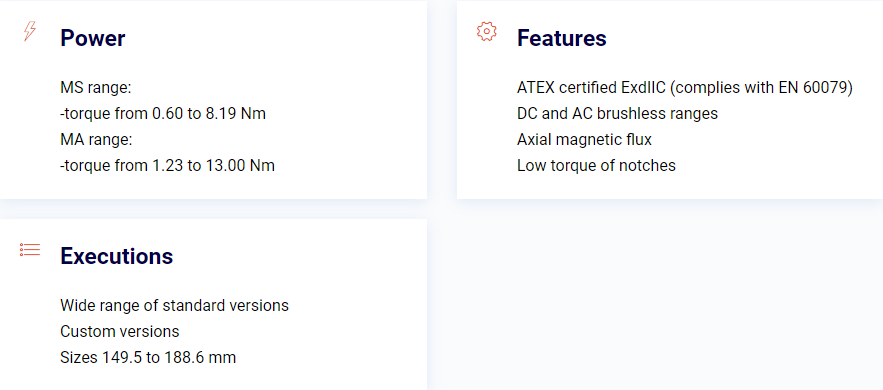Select the Power heading
This screenshot has height=390, width=883.
coord(93,38)
